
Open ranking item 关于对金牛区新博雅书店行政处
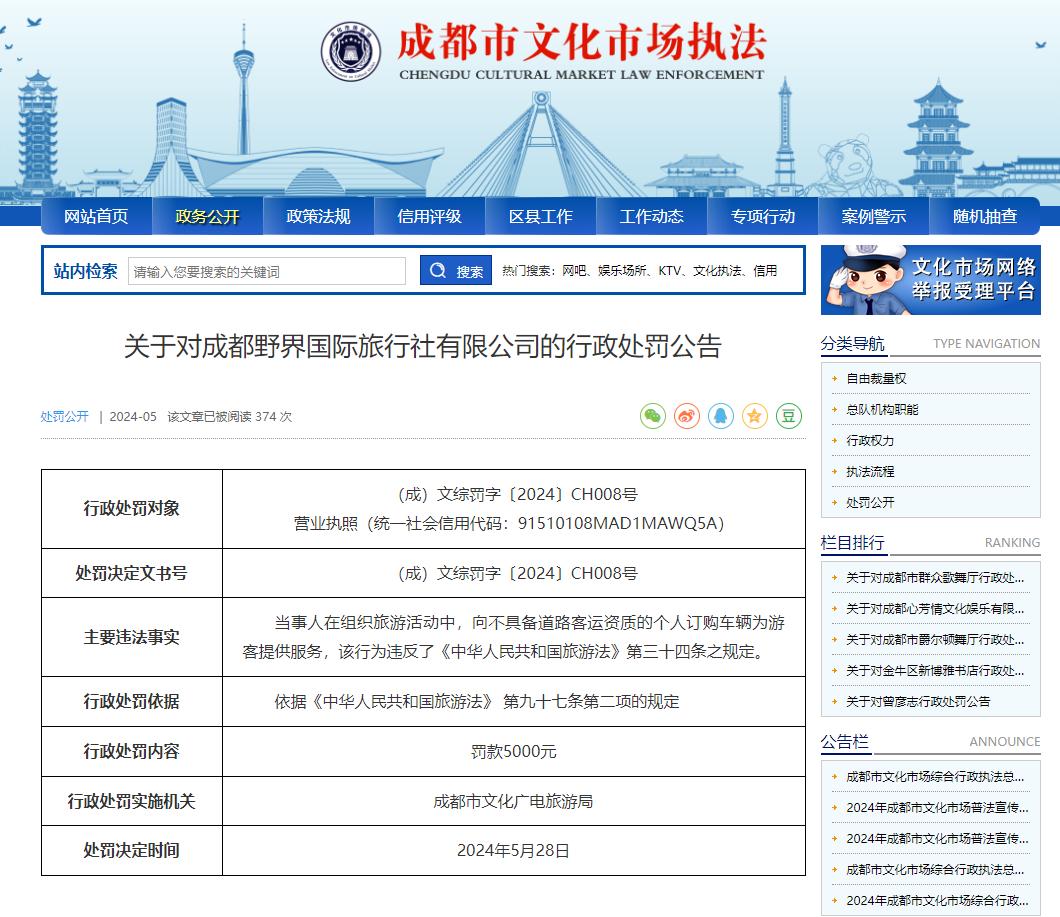pos(935,671)
